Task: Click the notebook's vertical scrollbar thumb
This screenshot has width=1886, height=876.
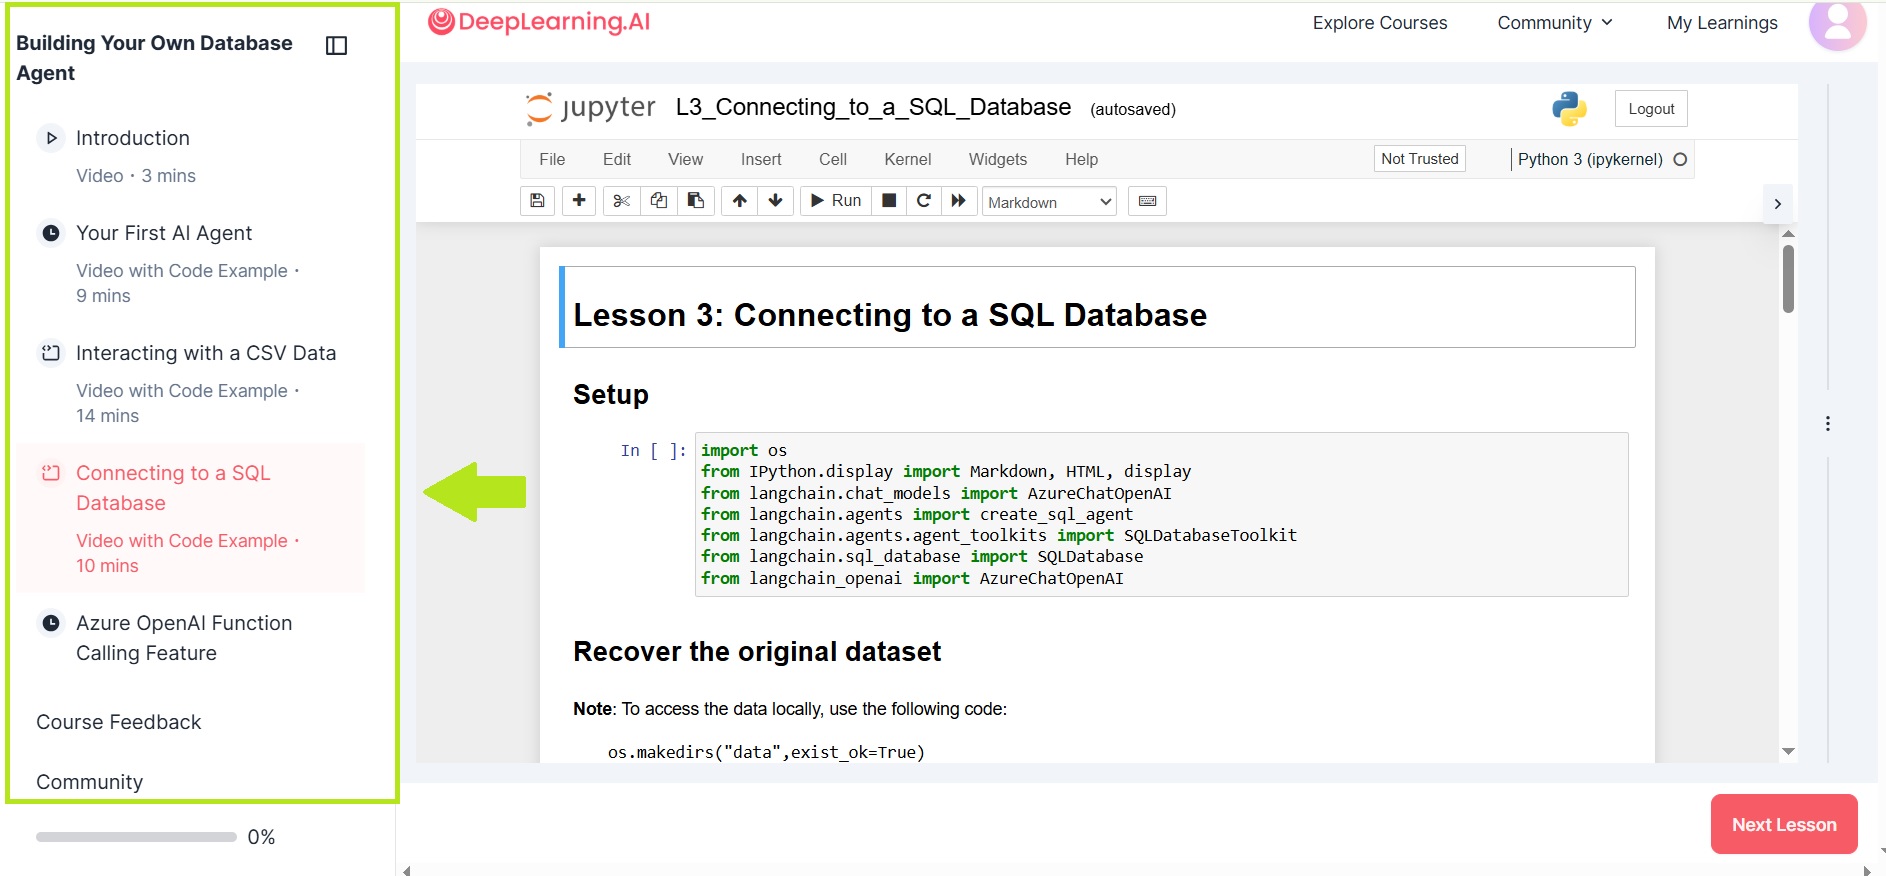Action: point(1788,279)
